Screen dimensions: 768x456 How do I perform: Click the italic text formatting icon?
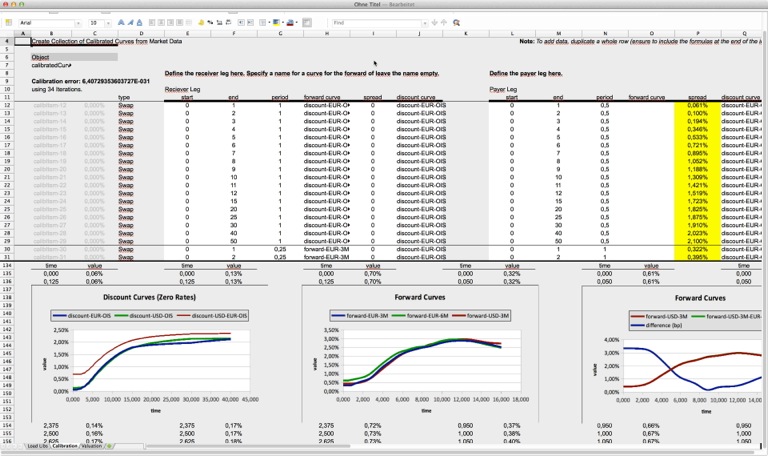pos(130,23)
